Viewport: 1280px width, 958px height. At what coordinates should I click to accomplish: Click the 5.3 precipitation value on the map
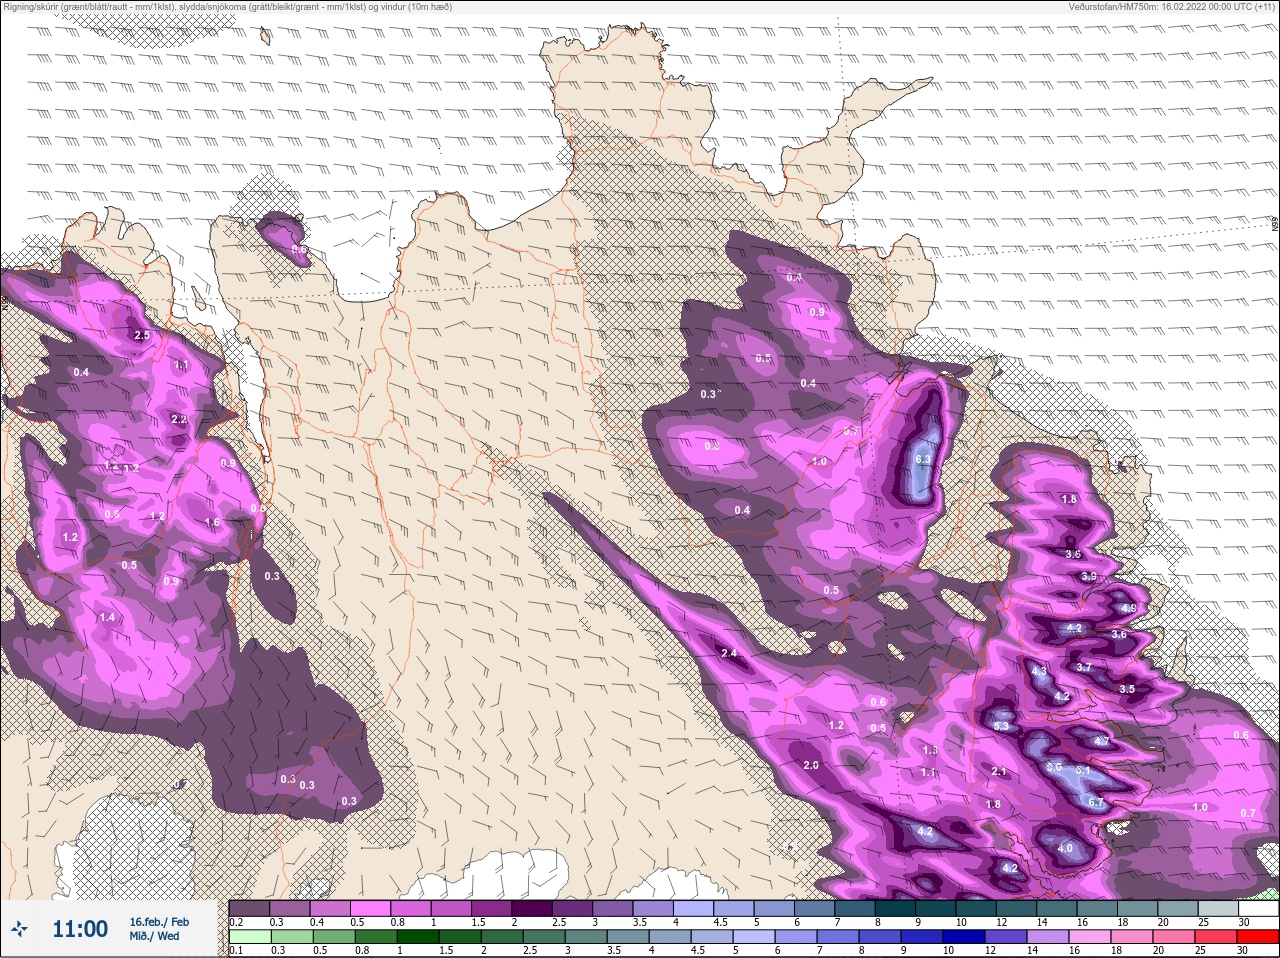[1002, 726]
